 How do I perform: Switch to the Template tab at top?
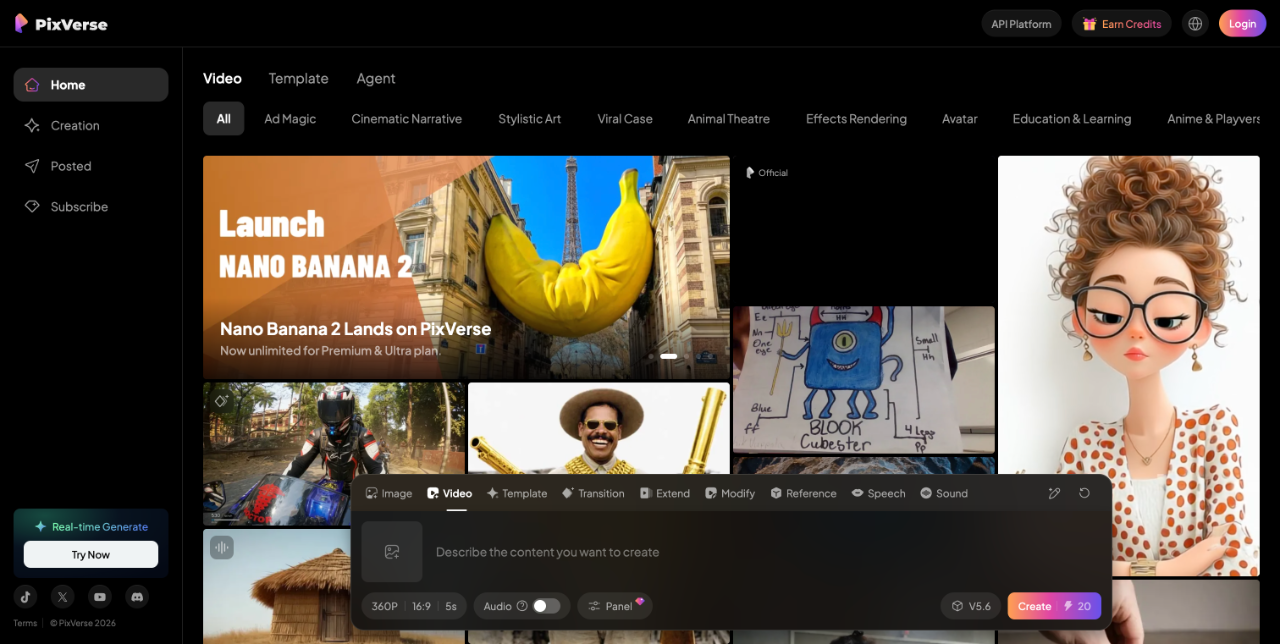(298, 78)
